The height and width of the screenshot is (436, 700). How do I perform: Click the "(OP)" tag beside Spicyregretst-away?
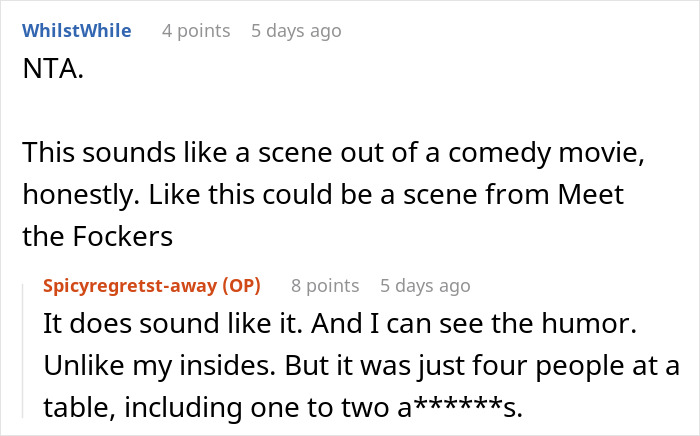(238, 286)
